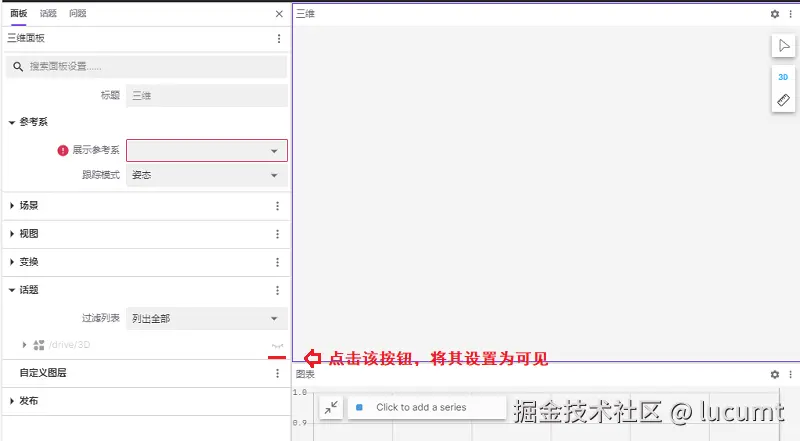Open the 三维 panel settings gear
The image size is (800, 441).
point(774,14)
